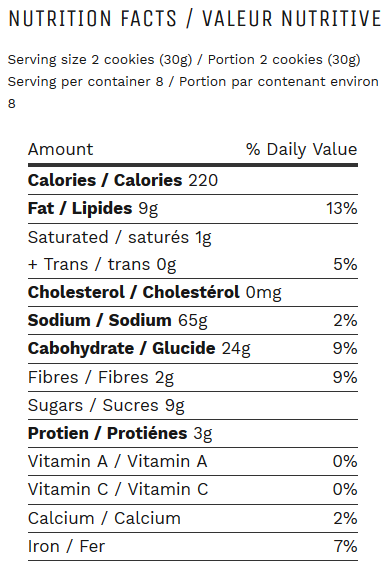Select the serving size text line
The width and height of the screenshot is (389, 568).
coord(184,60)
